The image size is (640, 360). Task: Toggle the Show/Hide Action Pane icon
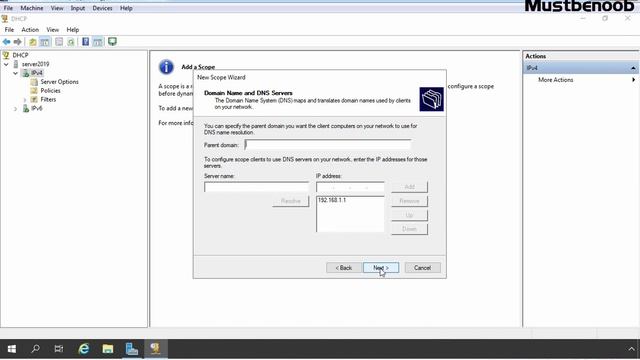98,42
